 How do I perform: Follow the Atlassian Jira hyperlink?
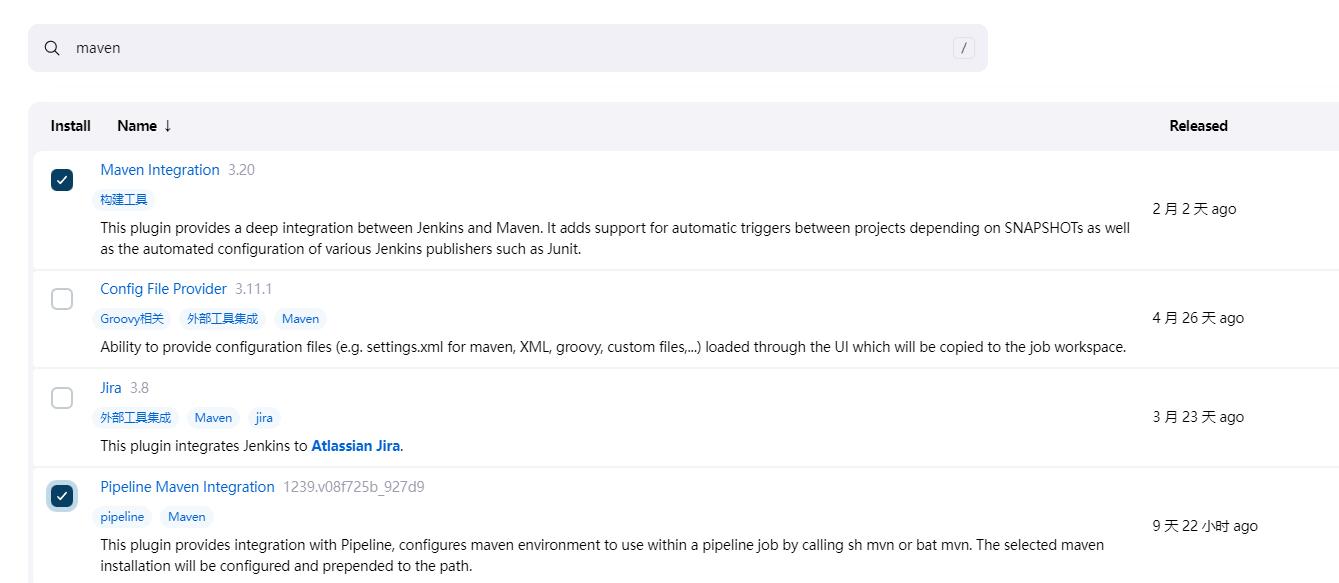coord(355,446)
